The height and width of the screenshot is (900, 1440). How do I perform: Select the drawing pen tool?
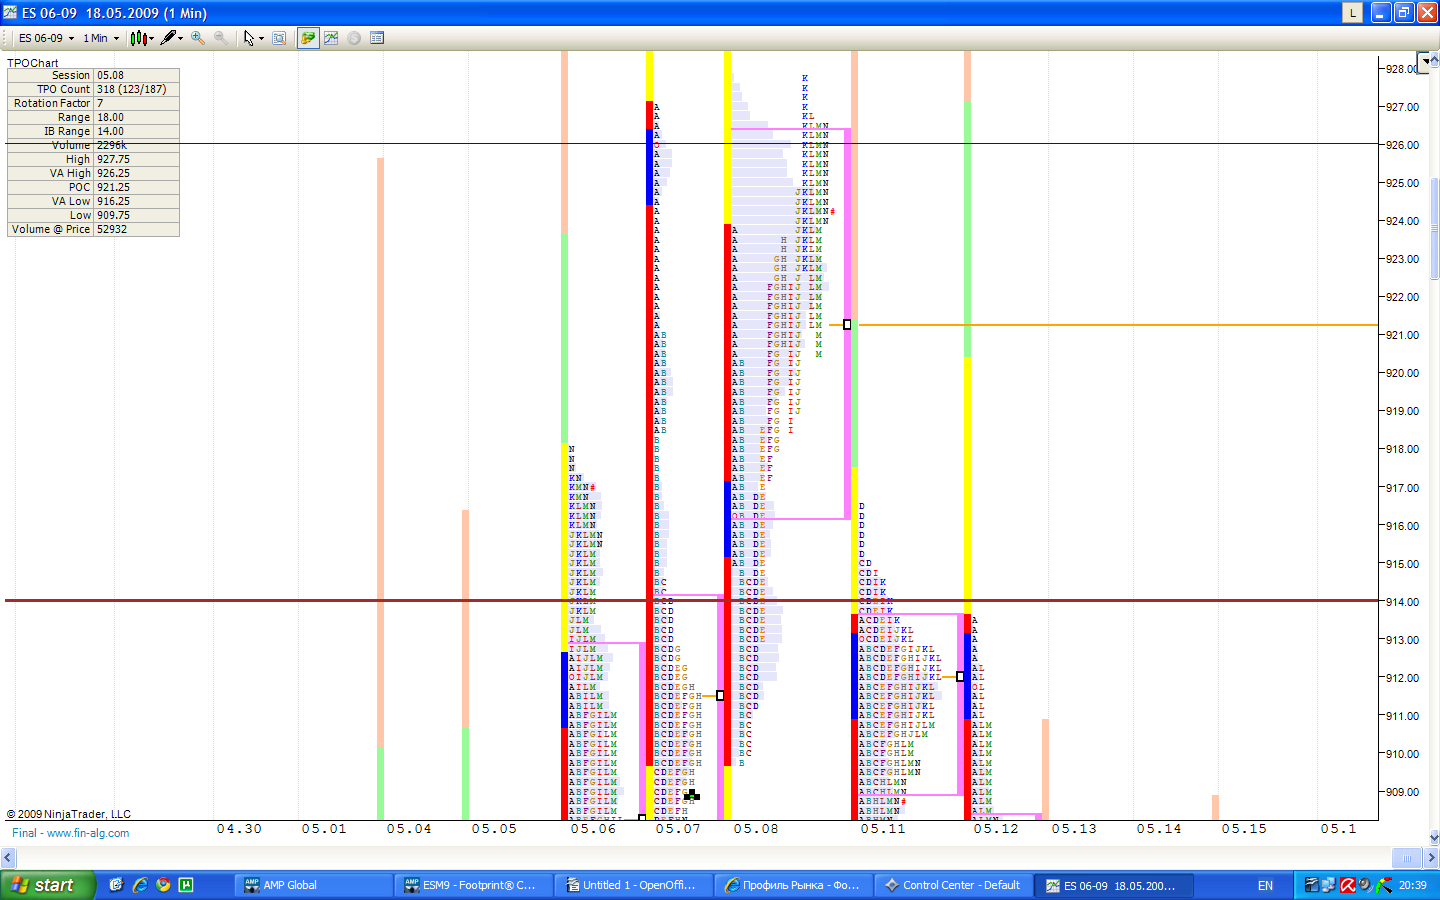[168, 38]
